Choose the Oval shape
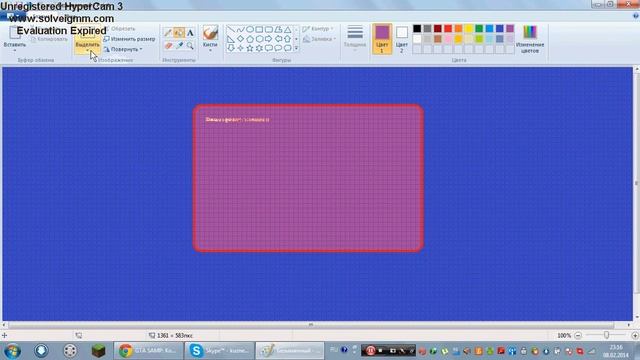The image size is (640, 360). pos(249,30)
